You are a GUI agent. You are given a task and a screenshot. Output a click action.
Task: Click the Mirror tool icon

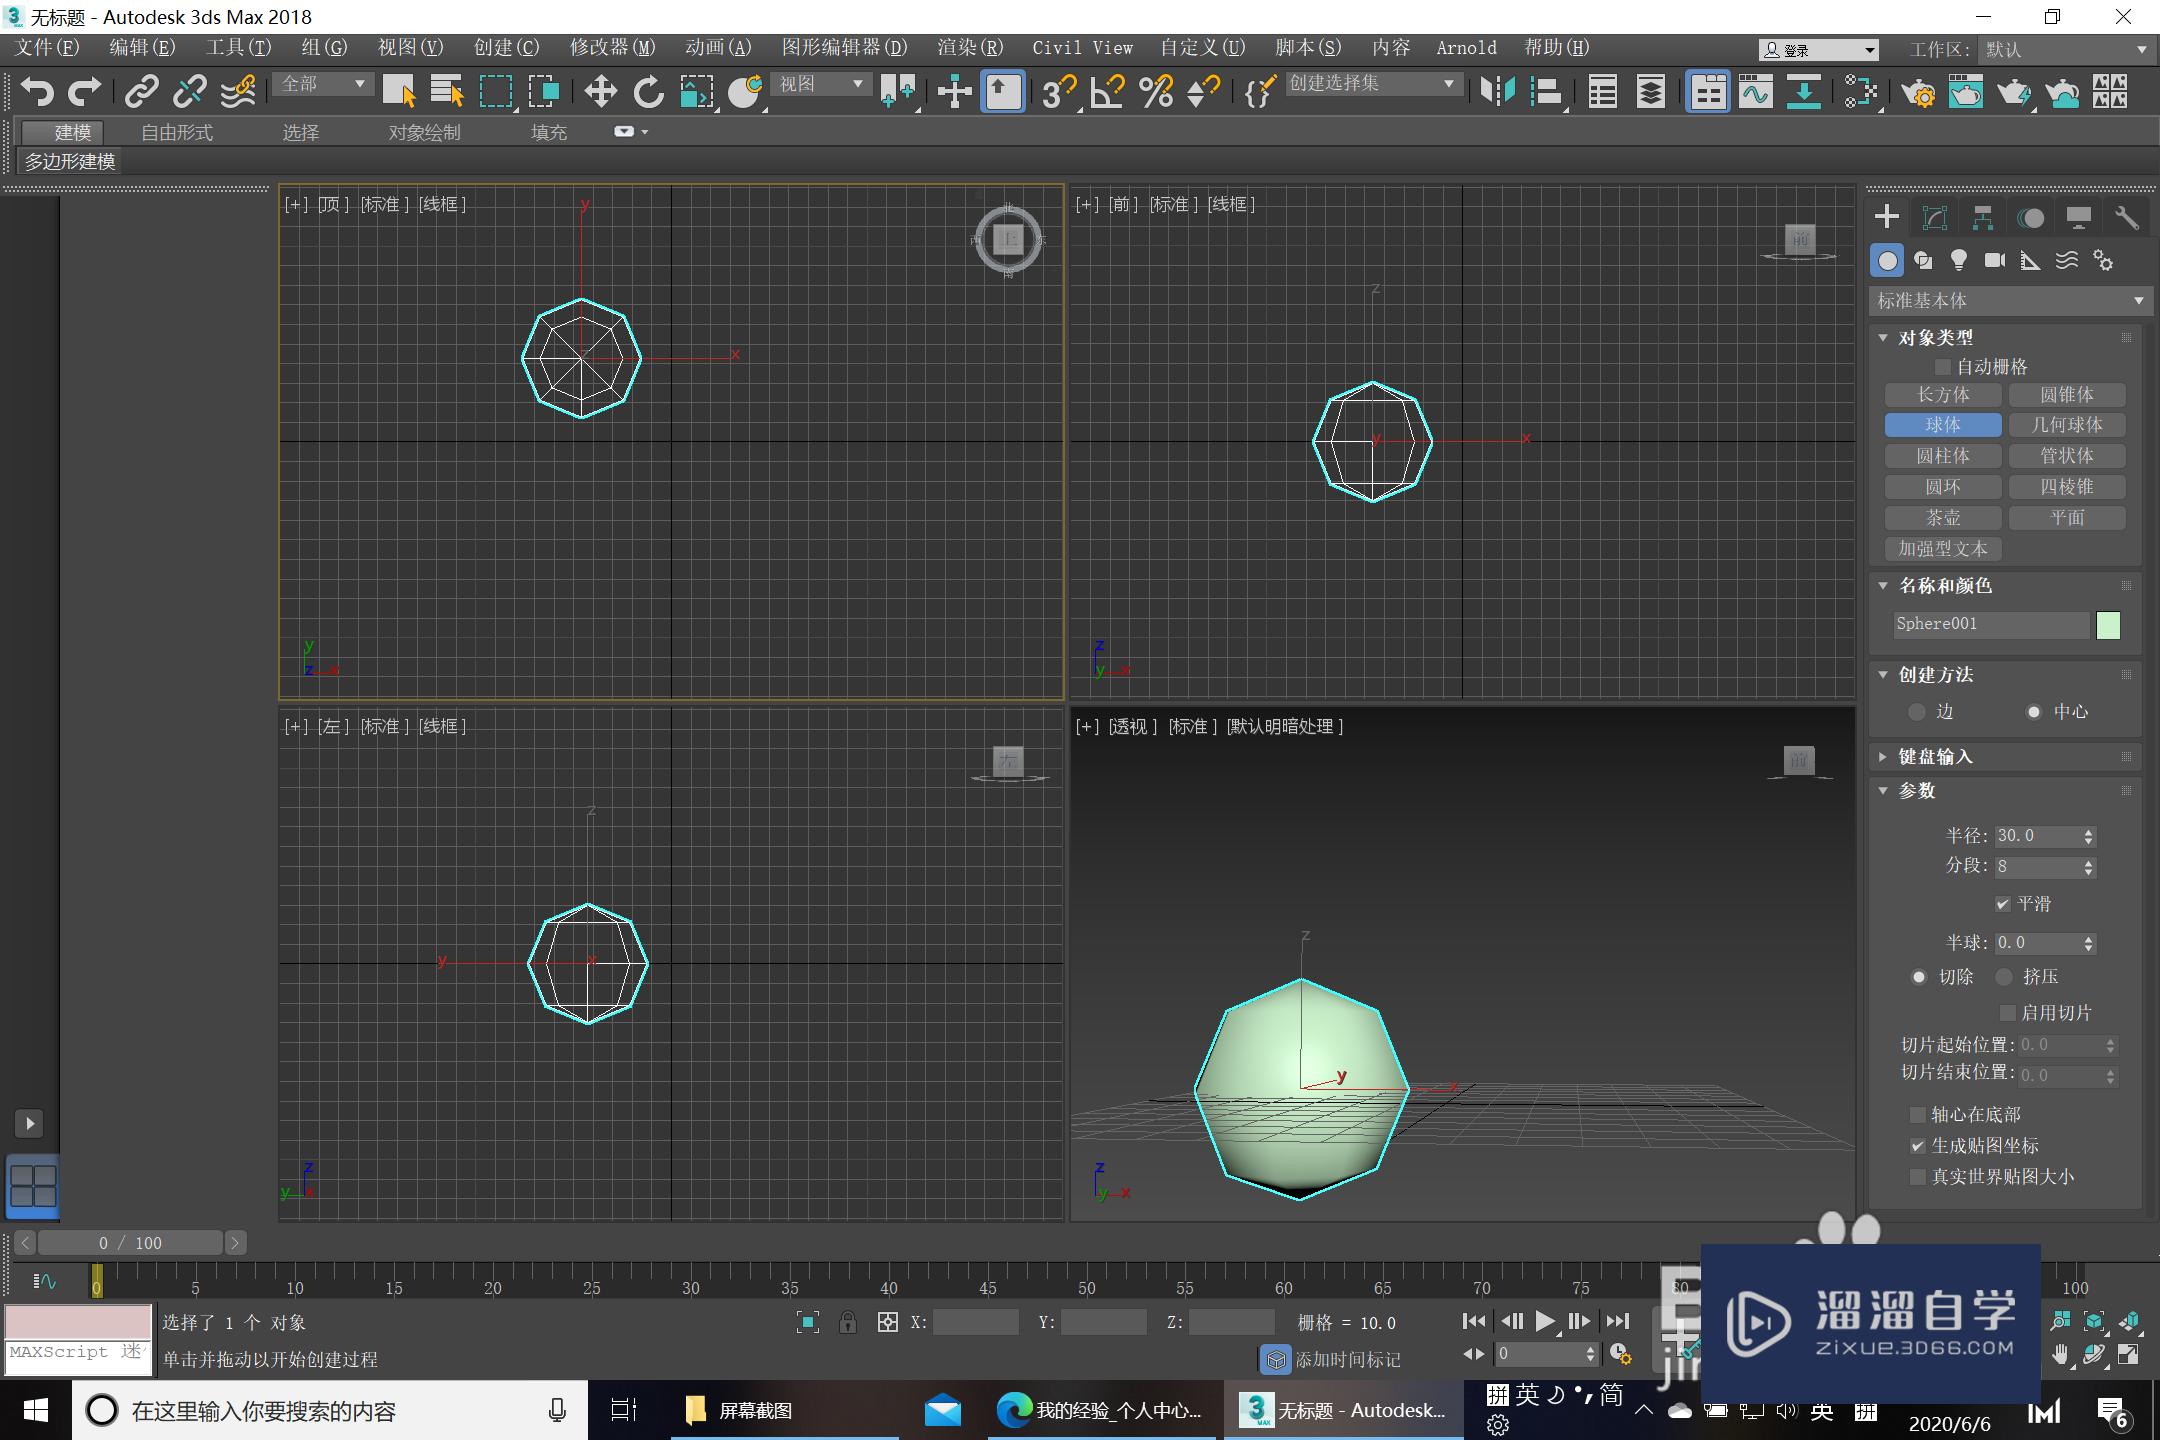coord(1497,92)
